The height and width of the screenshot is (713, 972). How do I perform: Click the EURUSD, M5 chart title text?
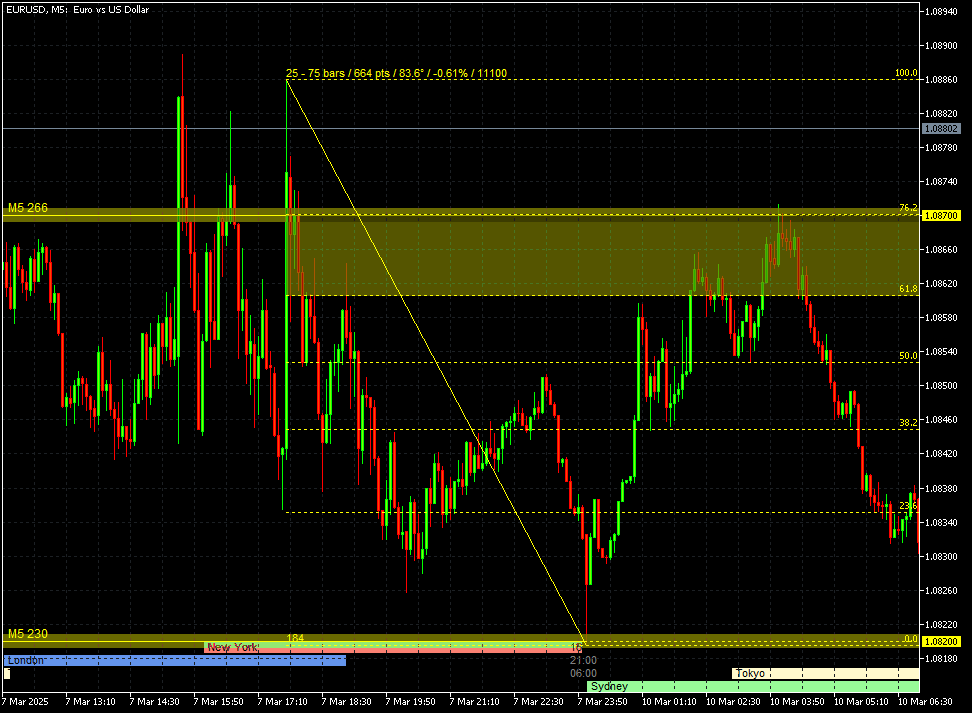pos(77,9)
